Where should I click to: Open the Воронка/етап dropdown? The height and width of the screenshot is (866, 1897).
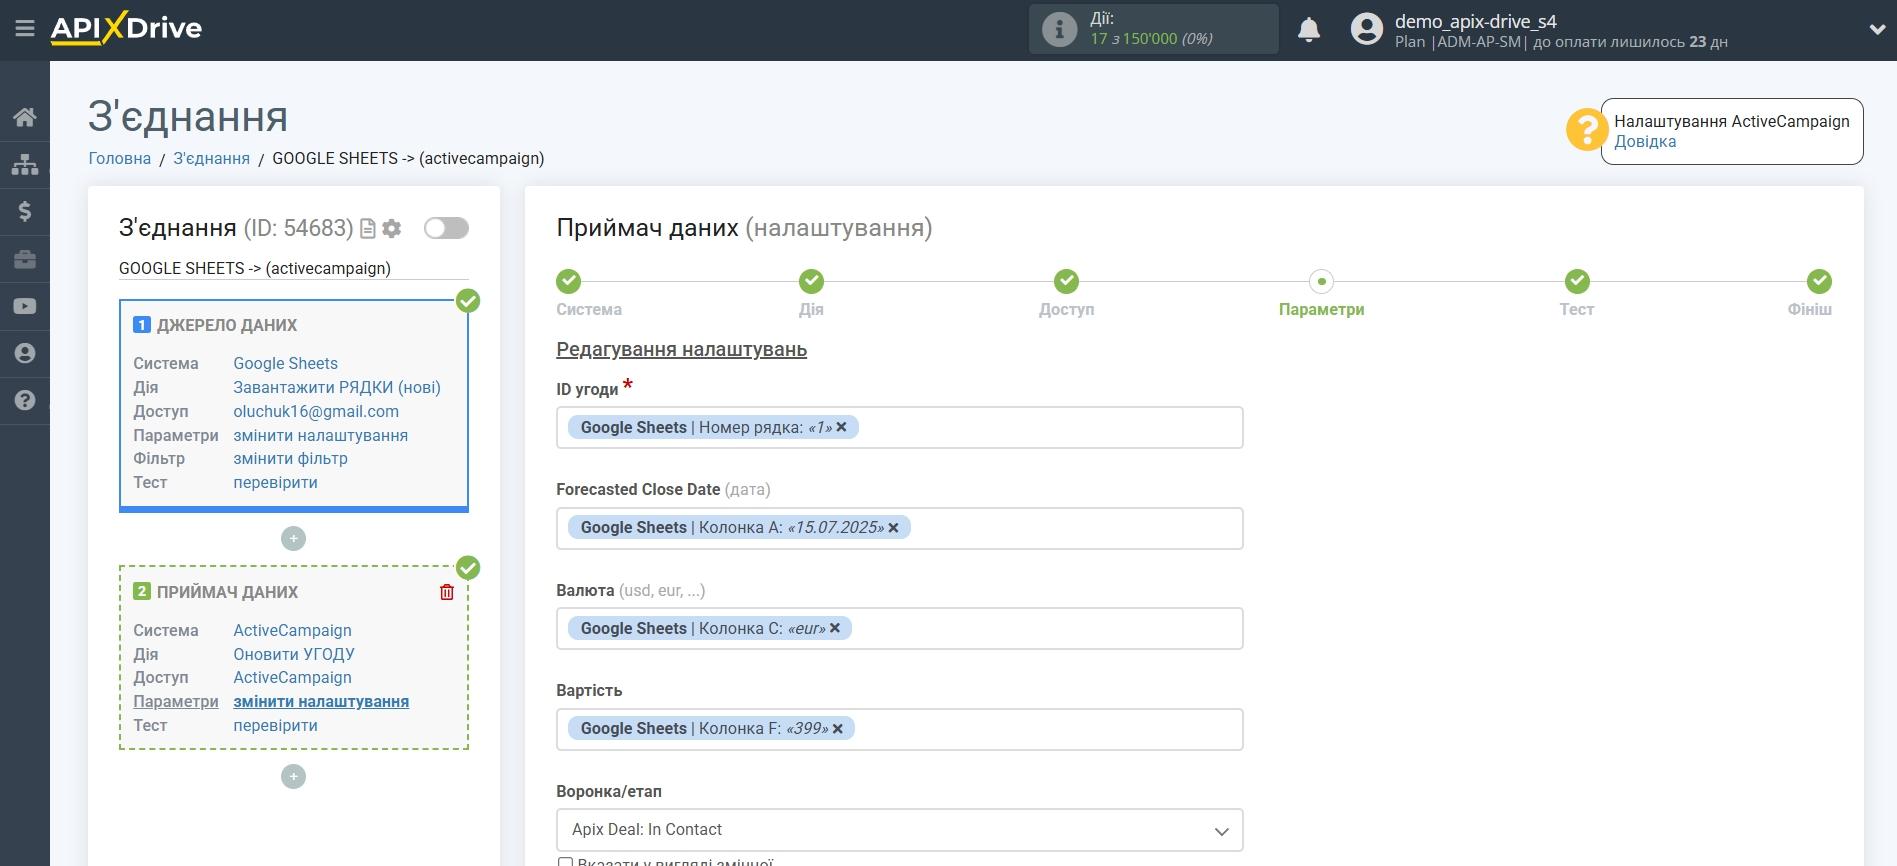(x=900, y=830)
